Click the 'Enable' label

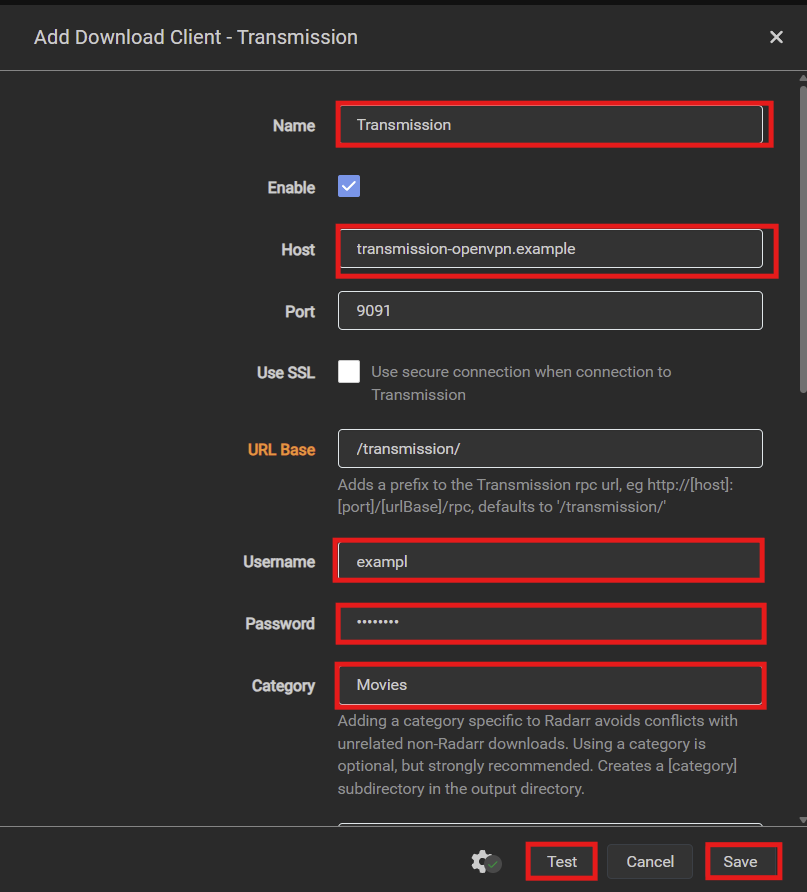point(291,188)
